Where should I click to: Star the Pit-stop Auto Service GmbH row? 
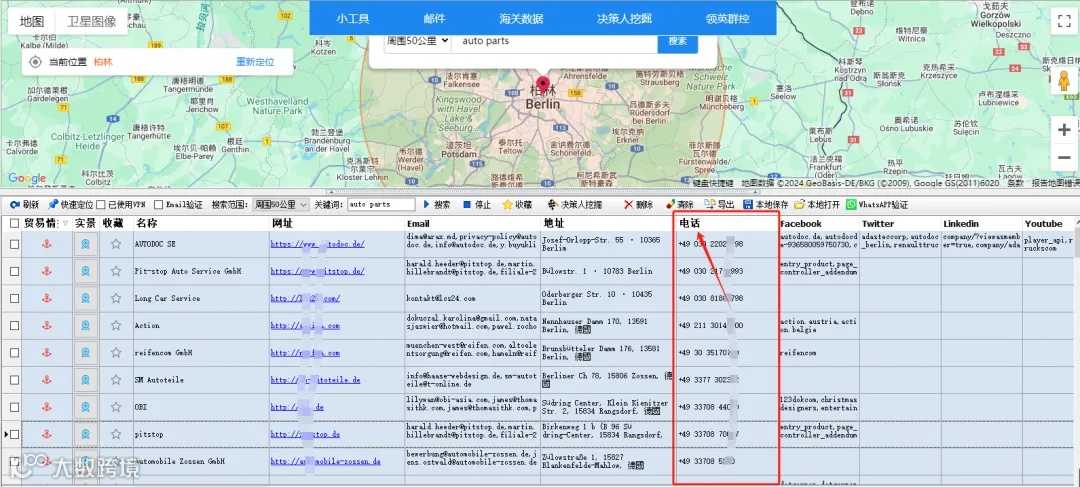tap(116, 271)
